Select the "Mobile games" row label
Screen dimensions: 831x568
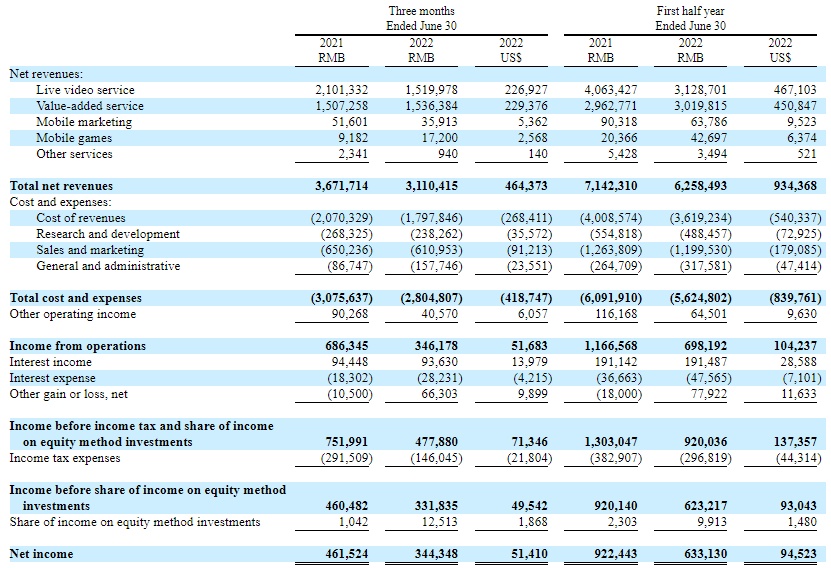pos(73,138)
